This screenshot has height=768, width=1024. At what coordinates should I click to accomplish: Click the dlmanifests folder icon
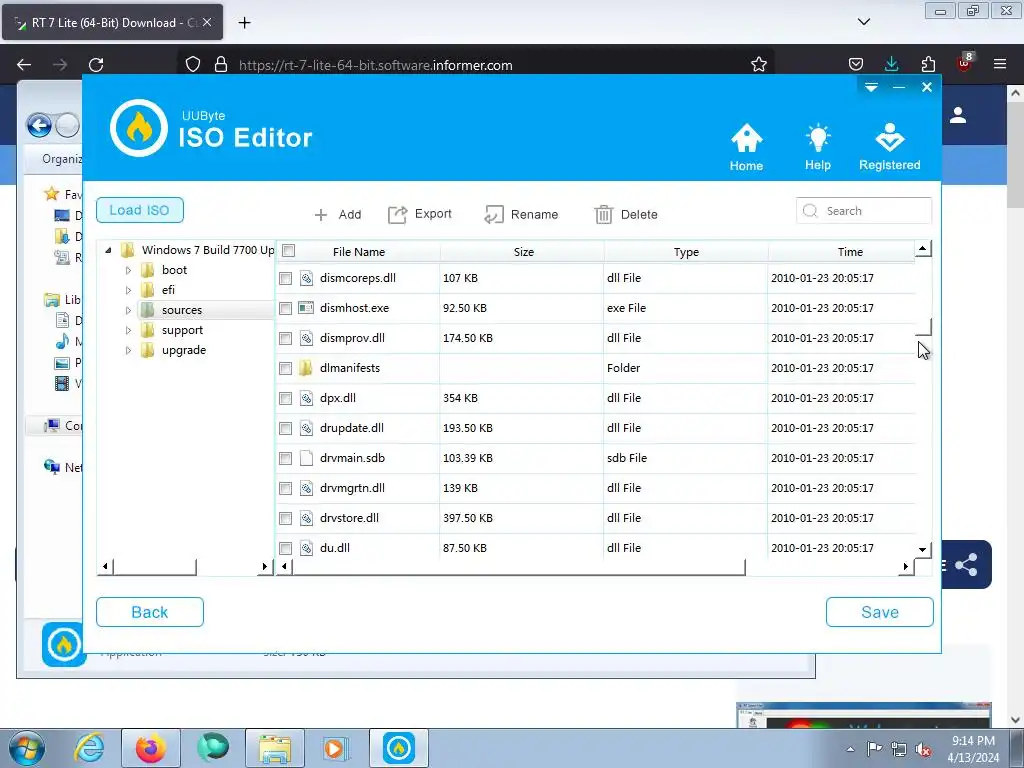tap(306, 368)
